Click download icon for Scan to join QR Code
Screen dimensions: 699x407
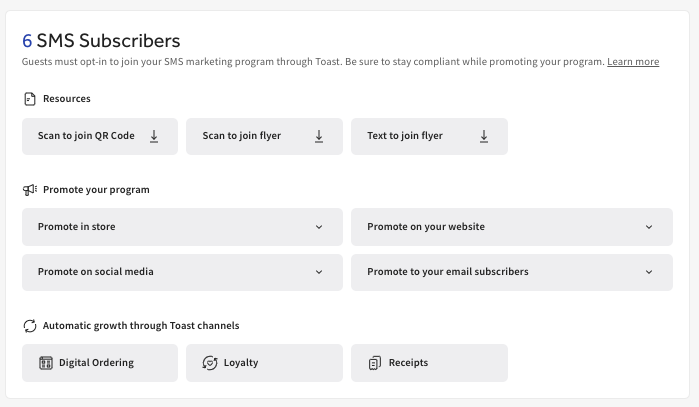click(x=154, y=136)
